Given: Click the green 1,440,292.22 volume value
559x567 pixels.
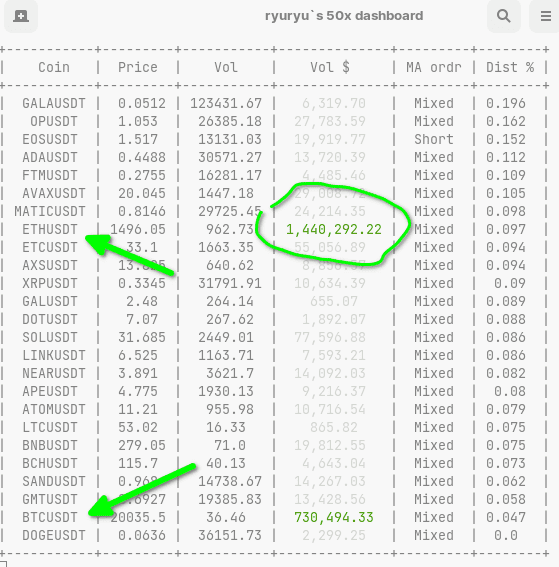Looking at the screenshot, I should point(334,229).
